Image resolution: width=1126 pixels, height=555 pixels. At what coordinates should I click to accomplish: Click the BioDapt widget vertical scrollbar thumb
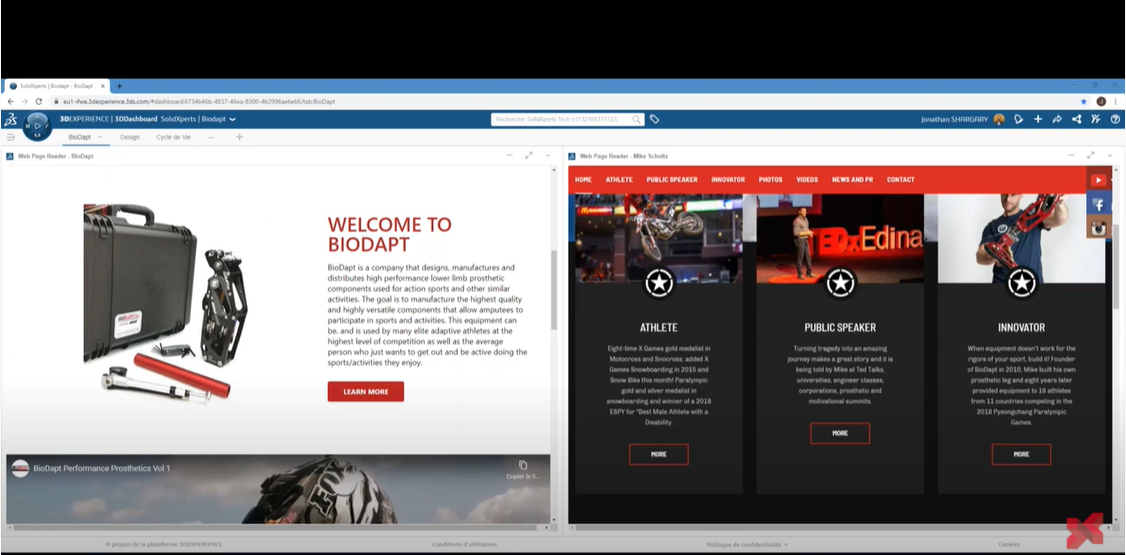[x=553, y=290]
